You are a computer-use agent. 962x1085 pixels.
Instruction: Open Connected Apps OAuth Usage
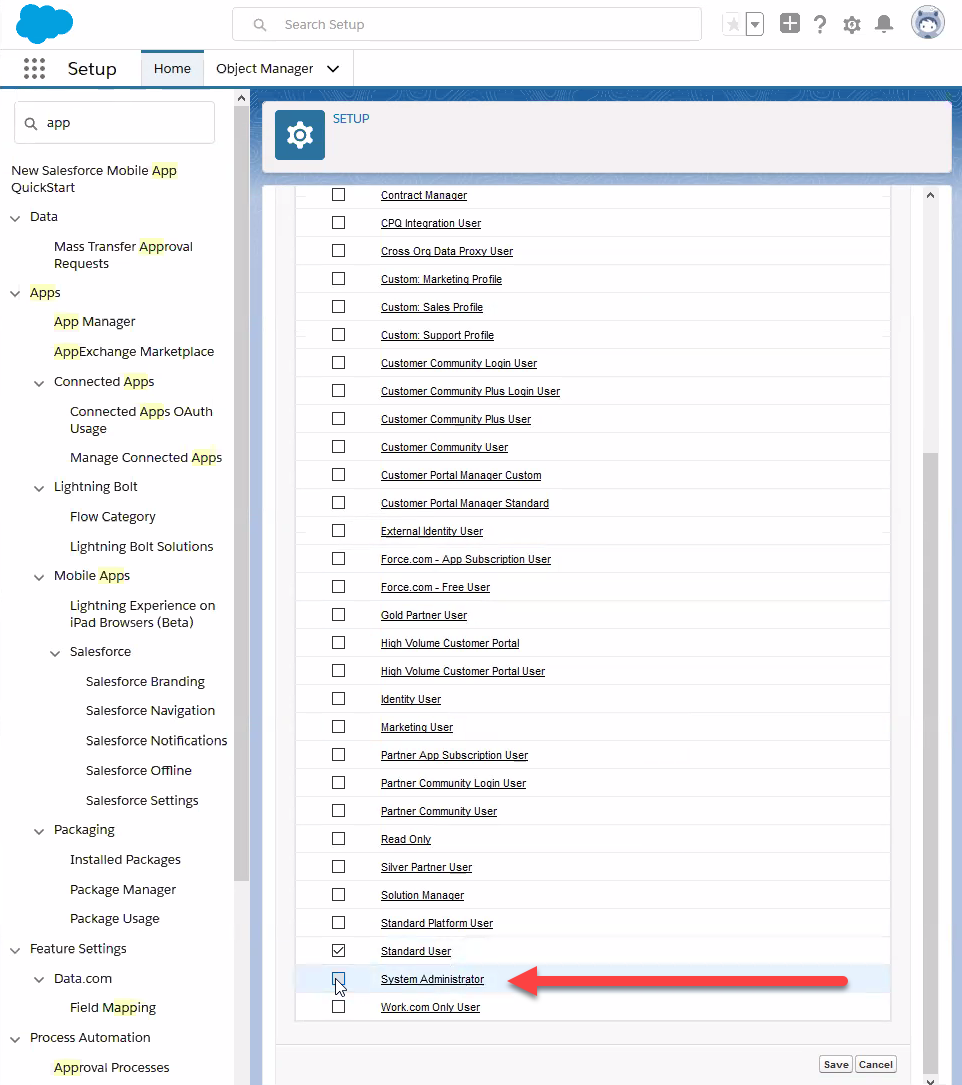[x=141, y=420]
